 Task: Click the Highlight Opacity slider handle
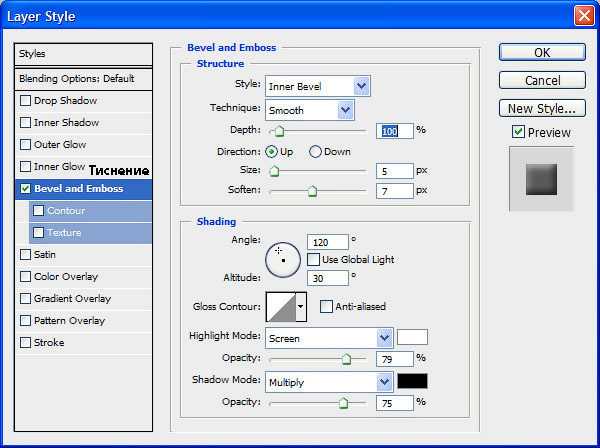[346, 359]
